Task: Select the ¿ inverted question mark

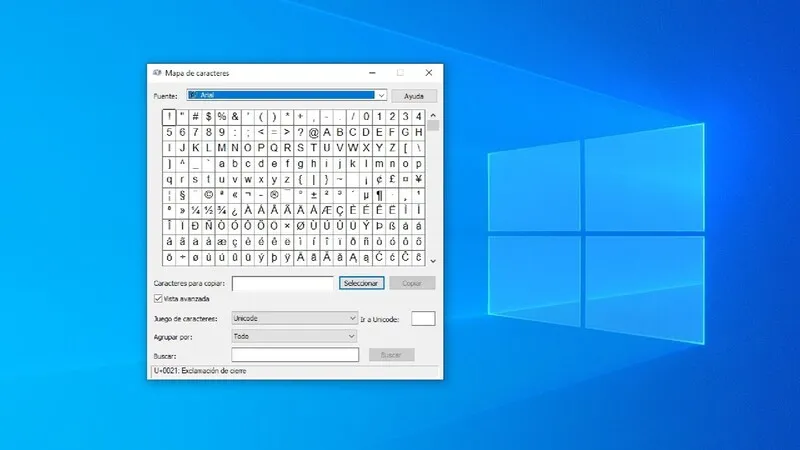Action: [235, 210]
